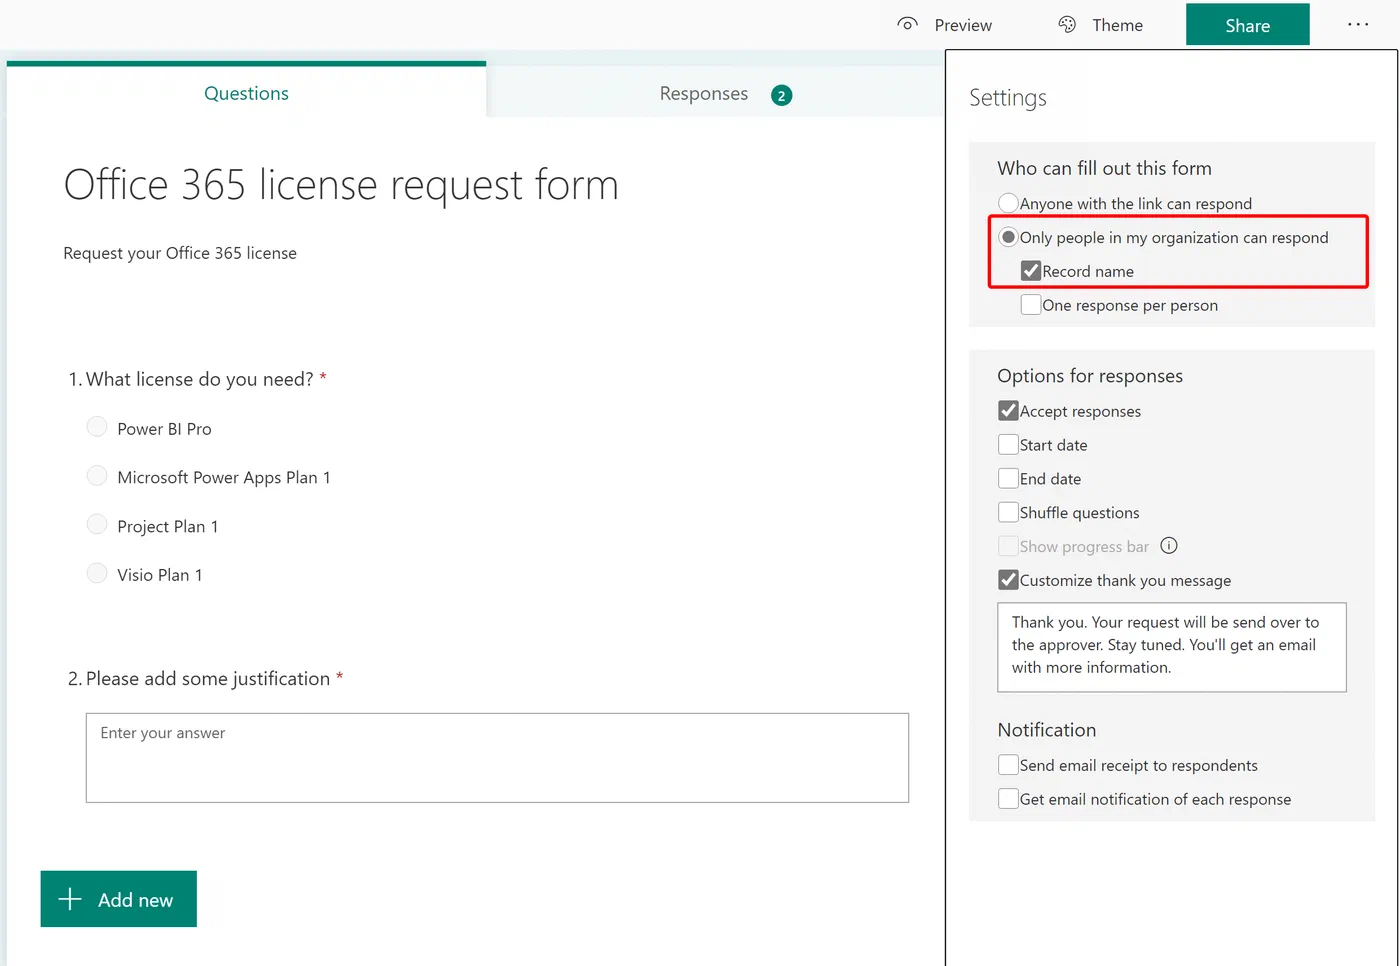Screen dimensions: 1400x966
Task: Edit the thank you message text box
Action: click(1172, 647)
